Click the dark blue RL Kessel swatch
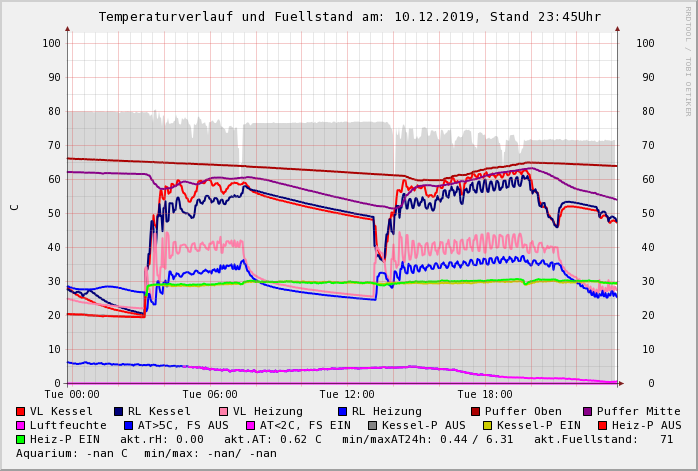Image resolution: width=698 pixels, height=471 pixels. 118,411
